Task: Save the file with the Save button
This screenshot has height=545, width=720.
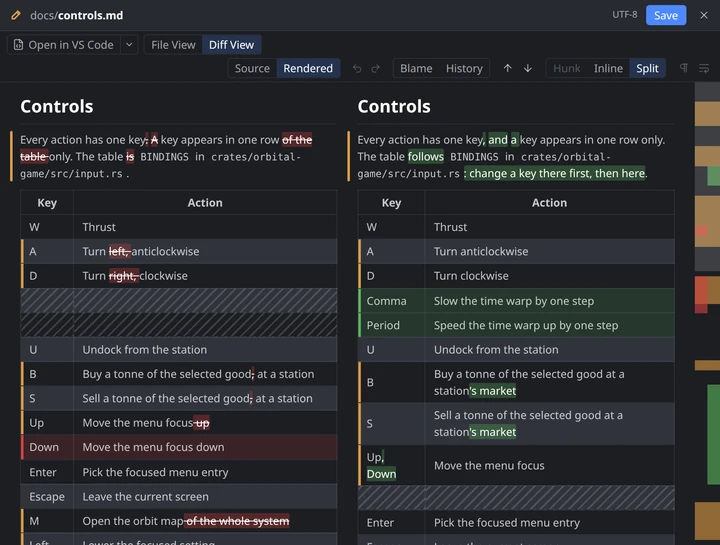Action: point(666,15)
